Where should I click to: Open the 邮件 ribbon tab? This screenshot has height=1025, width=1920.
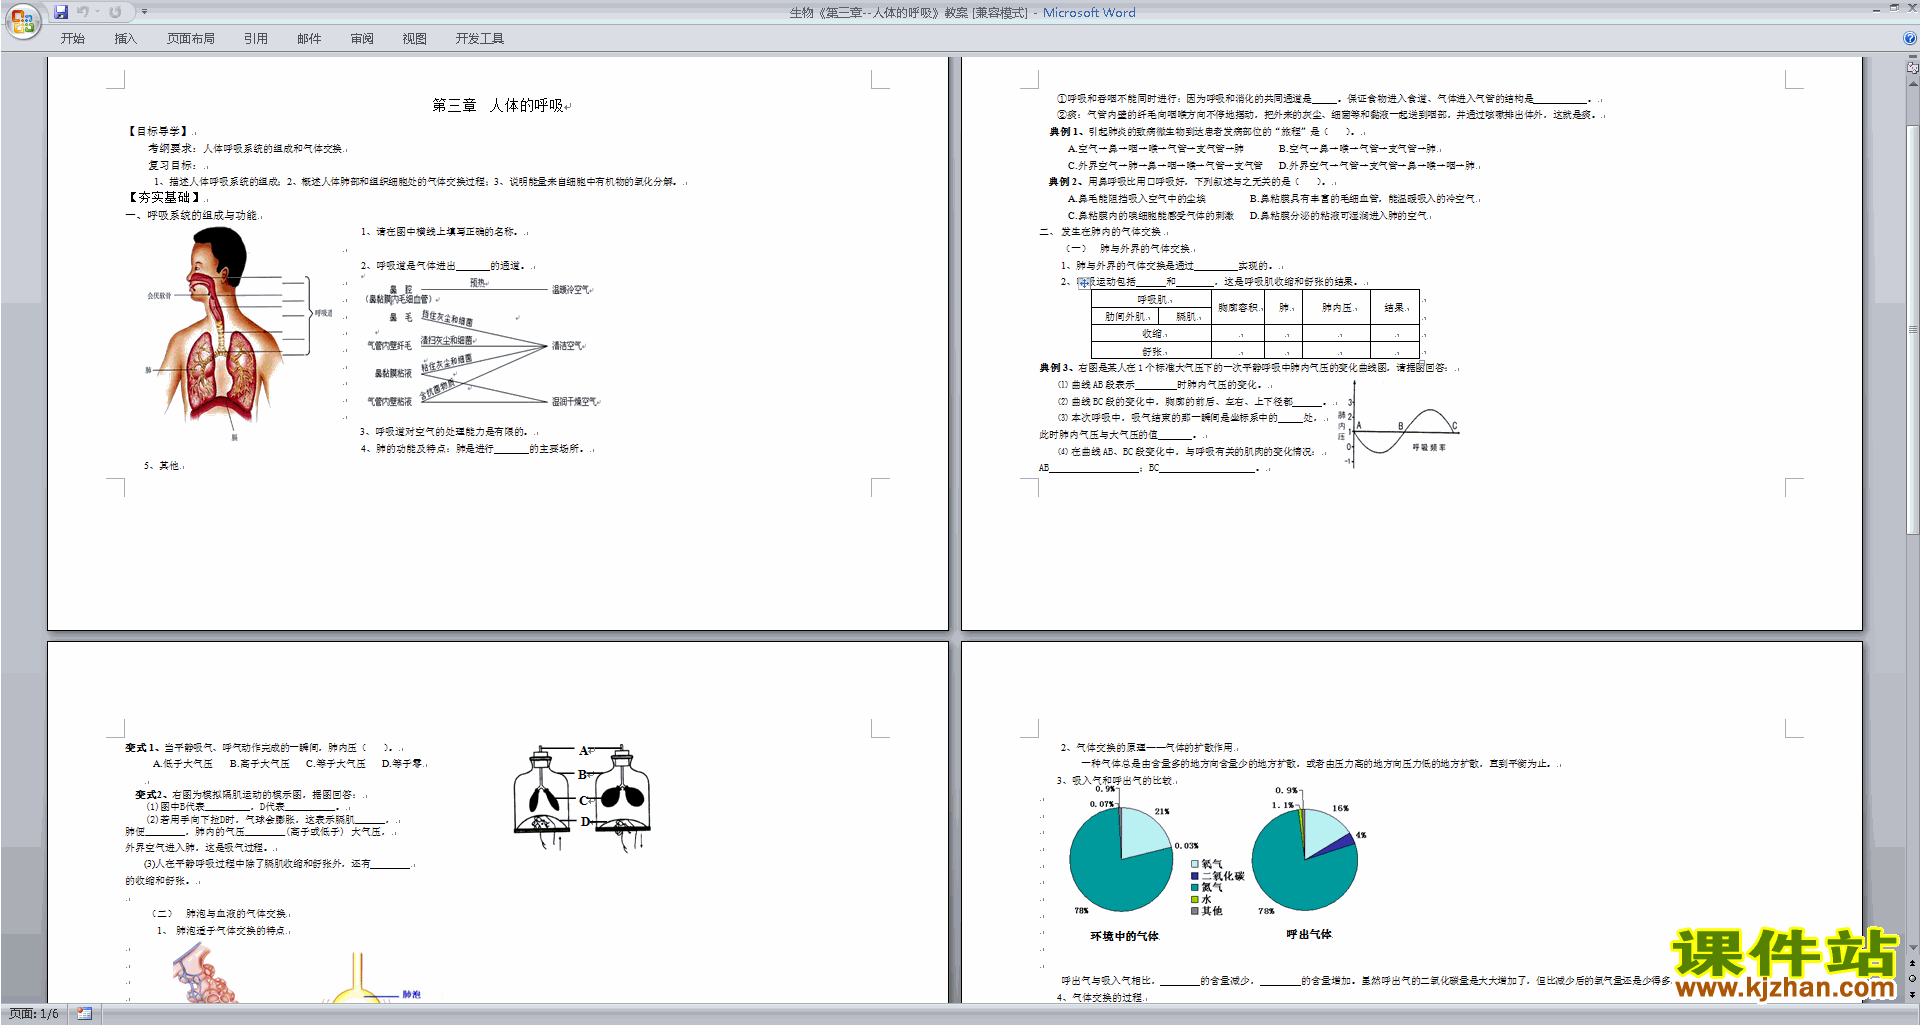click(x=309, y=38)
